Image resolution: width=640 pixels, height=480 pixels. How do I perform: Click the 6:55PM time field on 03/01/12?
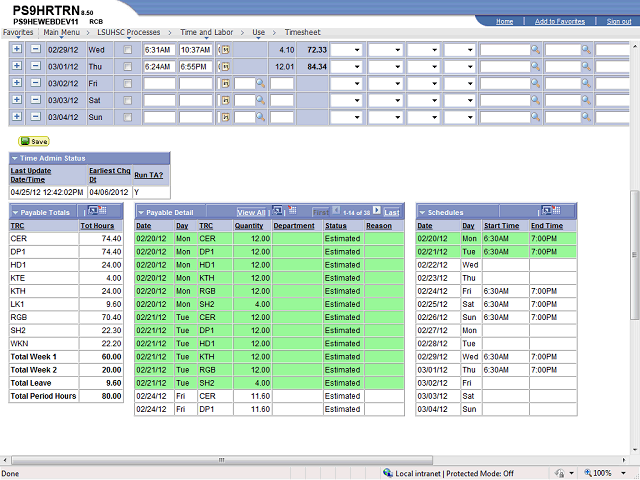pos(196,67)
